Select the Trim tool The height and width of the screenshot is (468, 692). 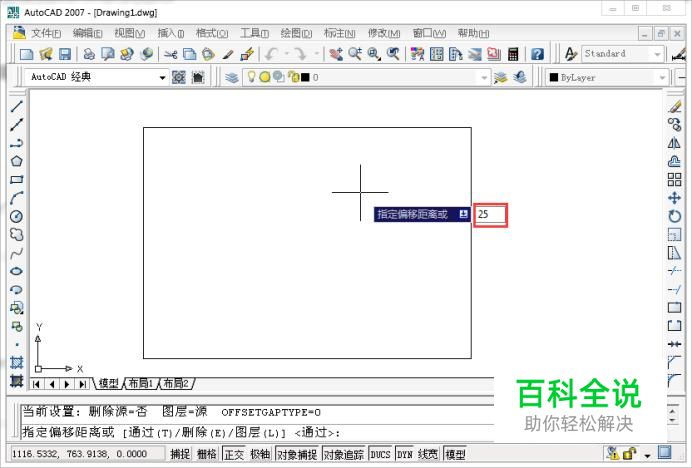tap(674, 271)
